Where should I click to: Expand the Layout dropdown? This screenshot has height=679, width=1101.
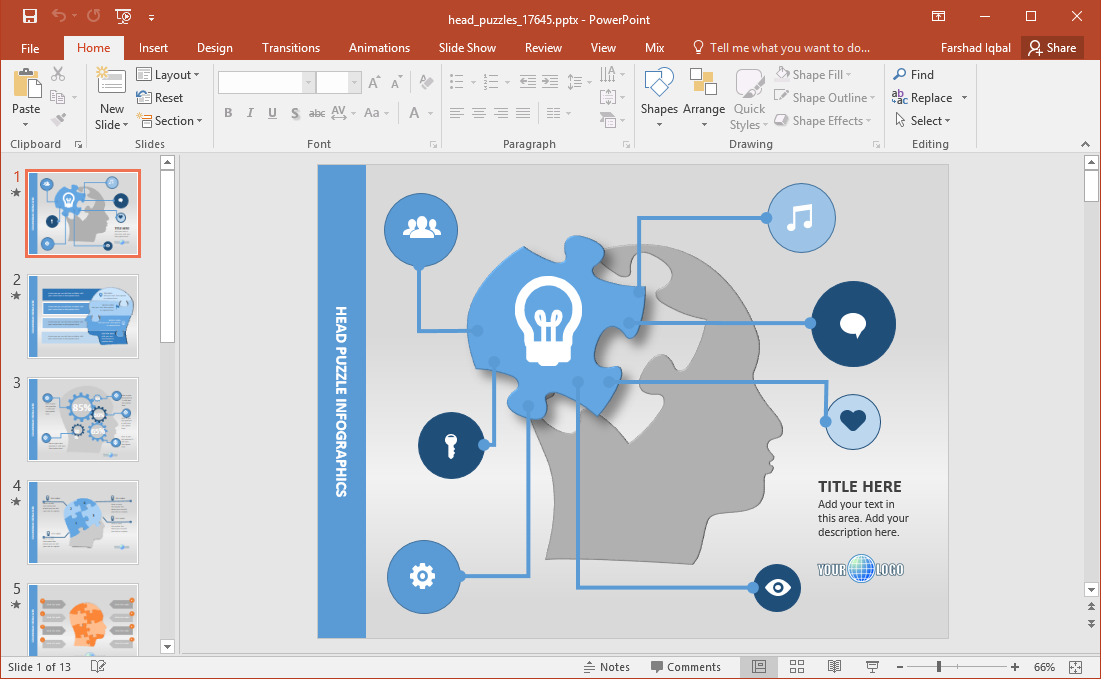[x=168, y=75]
